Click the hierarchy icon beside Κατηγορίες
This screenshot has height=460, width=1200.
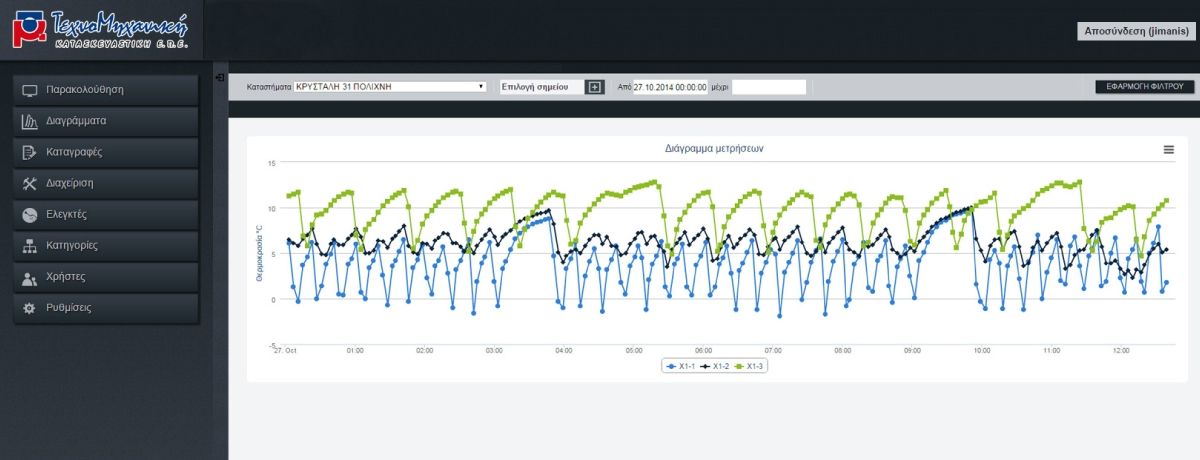[29, 245]
